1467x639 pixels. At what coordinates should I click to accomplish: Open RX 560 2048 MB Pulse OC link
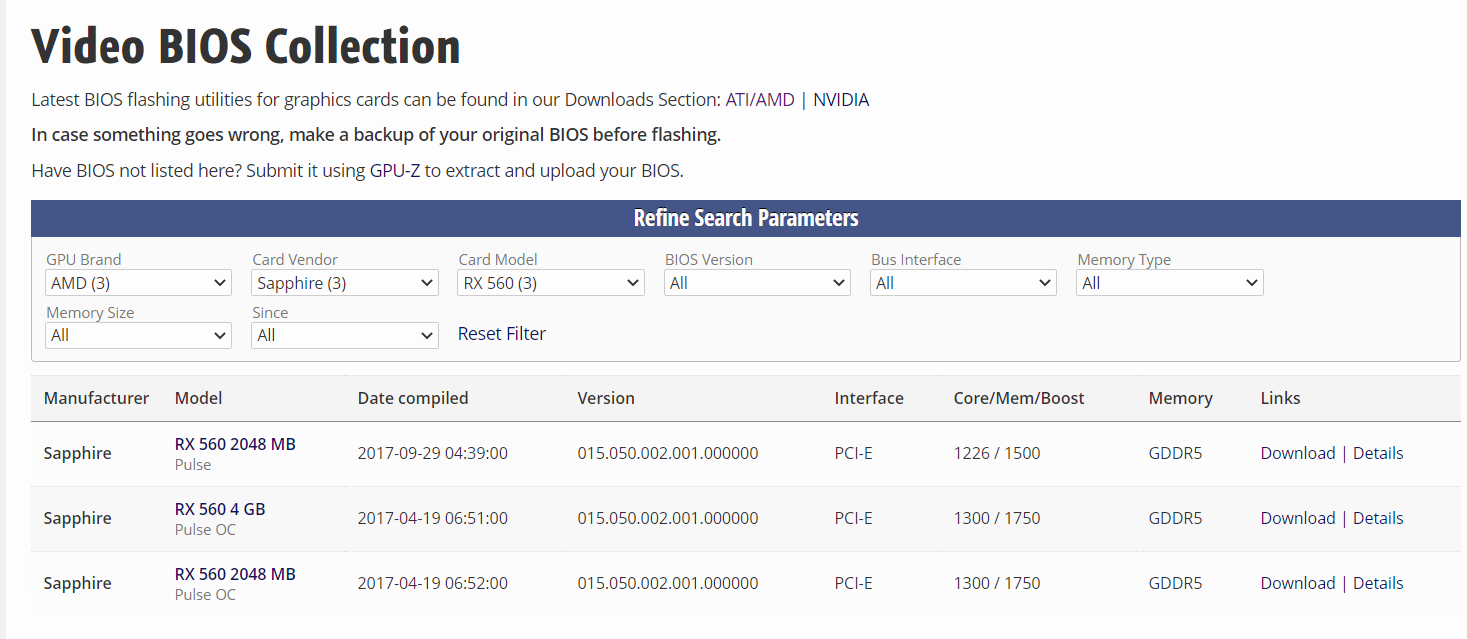pos(235,574)
